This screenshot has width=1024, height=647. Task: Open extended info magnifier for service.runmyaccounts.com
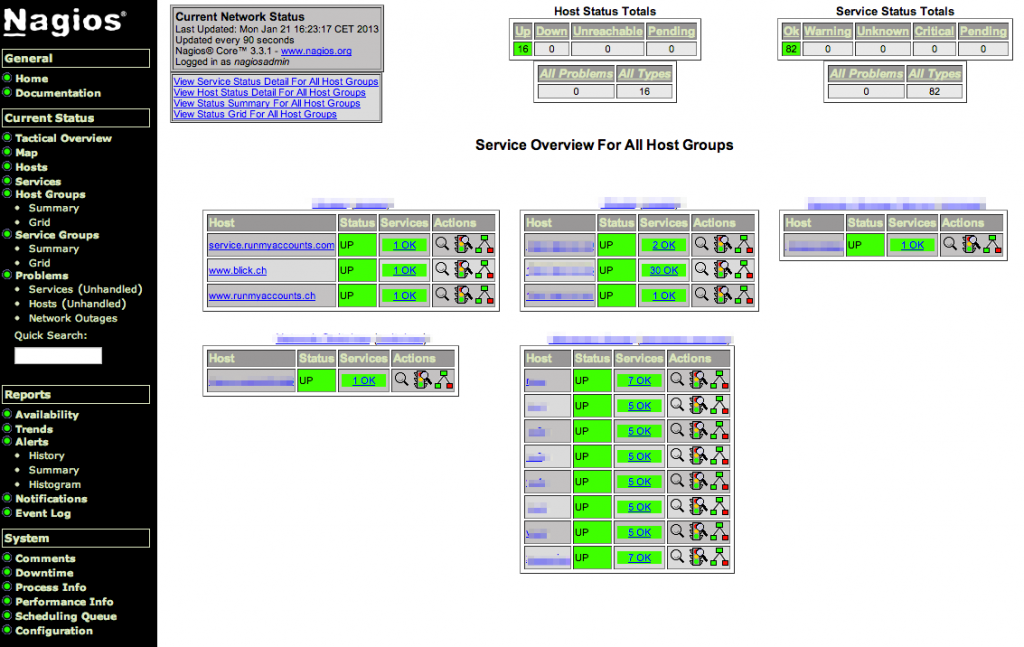[442, 244]
